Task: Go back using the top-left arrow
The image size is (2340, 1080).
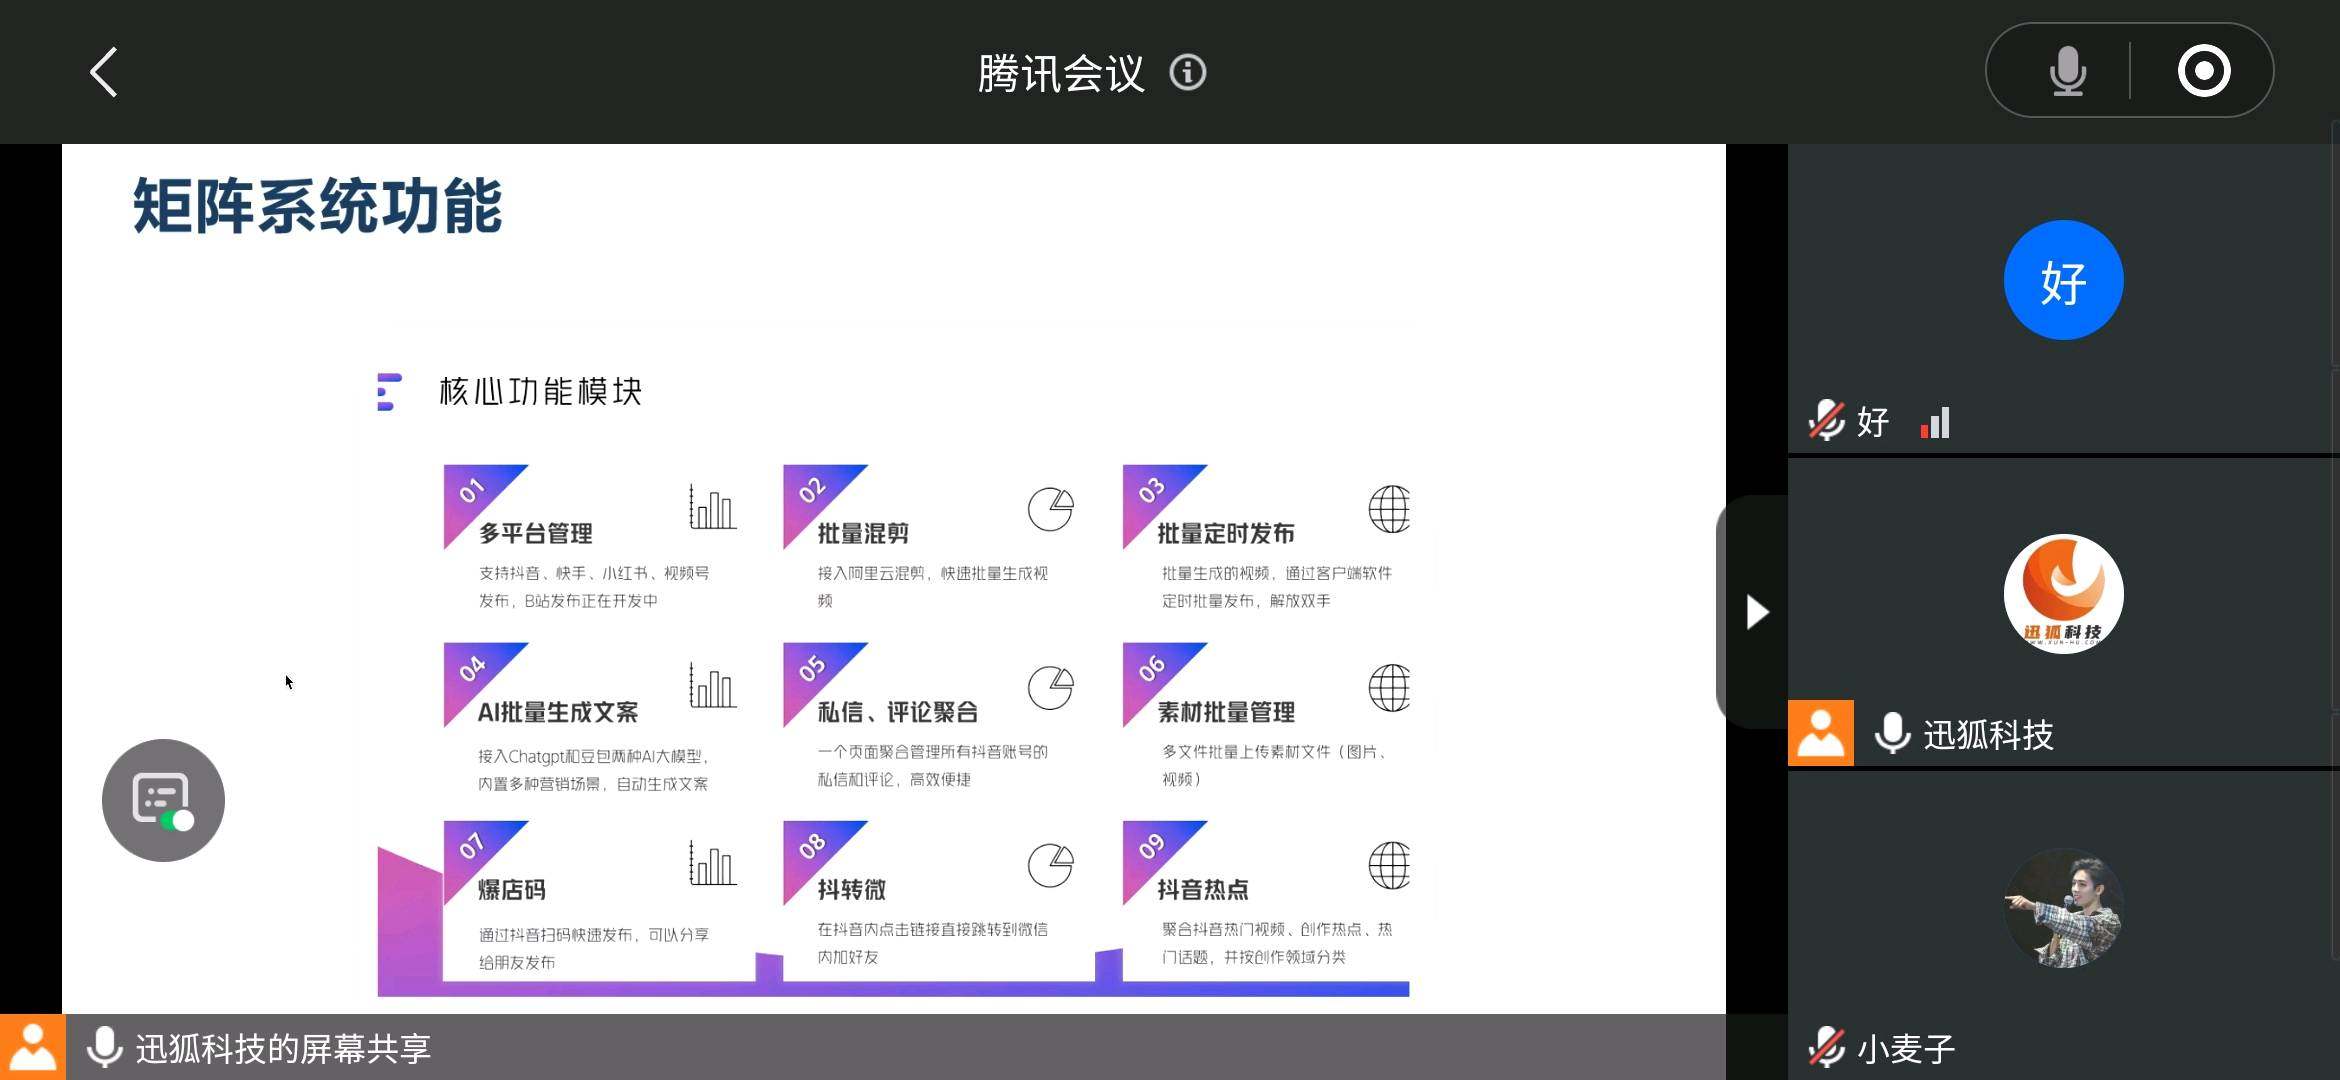Action: pyautogui.click(x=104, y=72)
